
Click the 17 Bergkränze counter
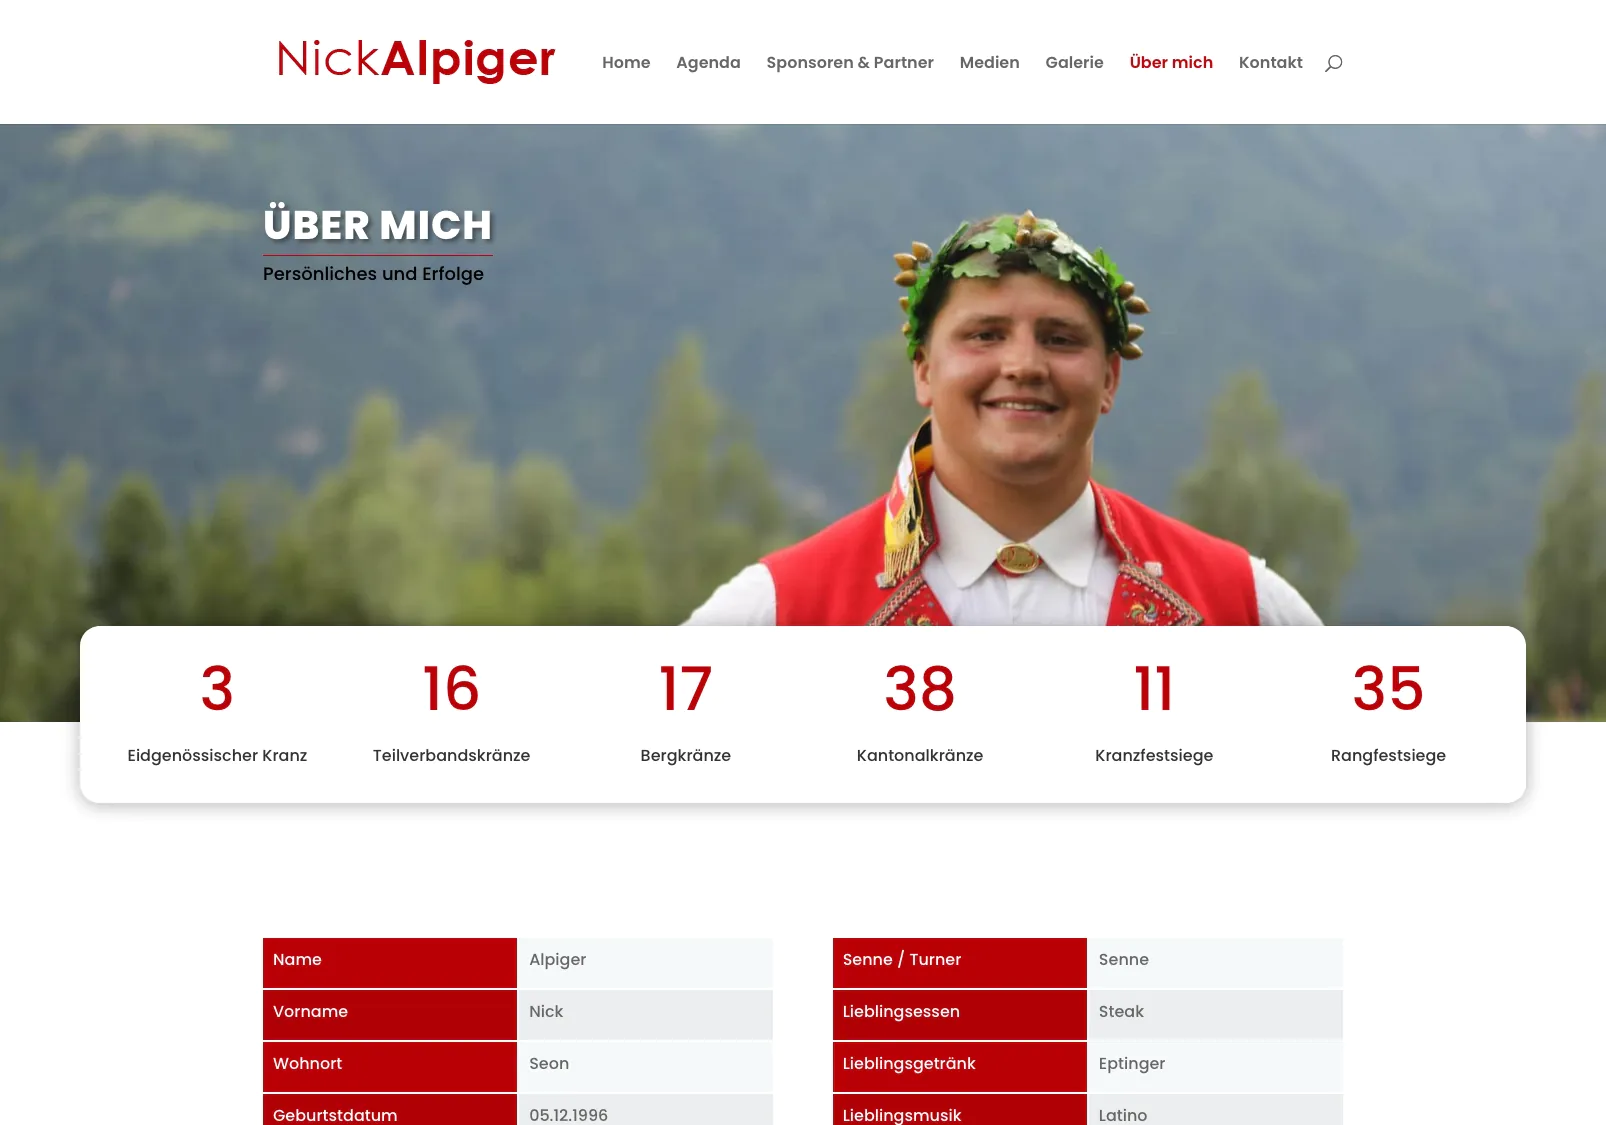pyautogui.click(x=685, y=712)
